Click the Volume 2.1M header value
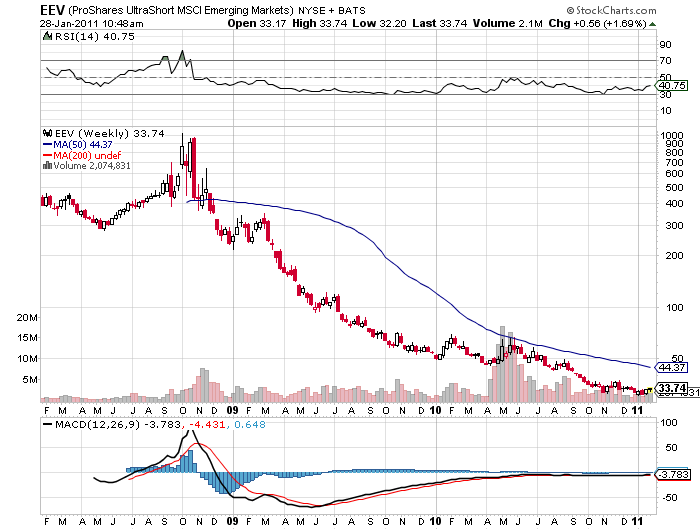 (508, 24)
